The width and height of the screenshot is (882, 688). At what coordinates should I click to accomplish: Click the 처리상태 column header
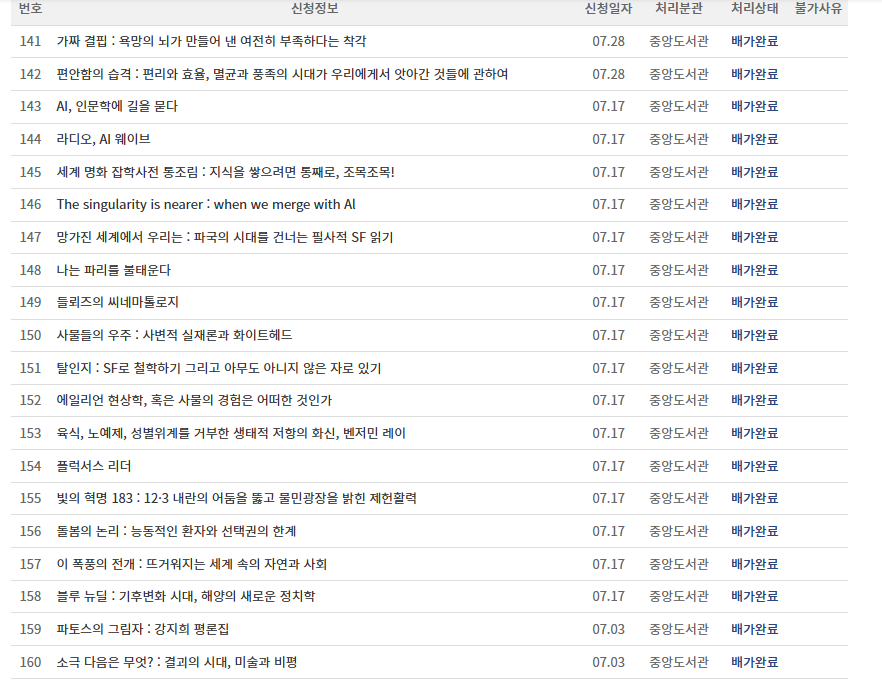pos(753,10)
